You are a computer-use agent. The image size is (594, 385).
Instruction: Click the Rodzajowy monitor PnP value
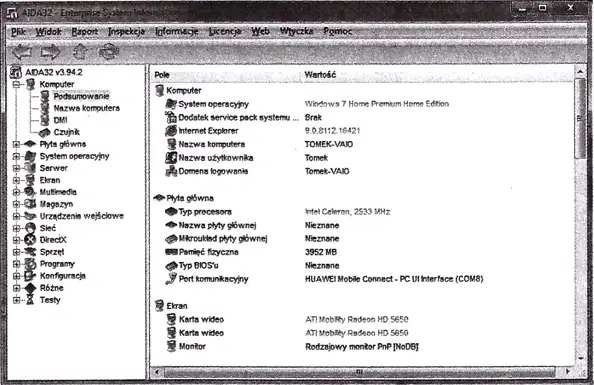[362, 346]
